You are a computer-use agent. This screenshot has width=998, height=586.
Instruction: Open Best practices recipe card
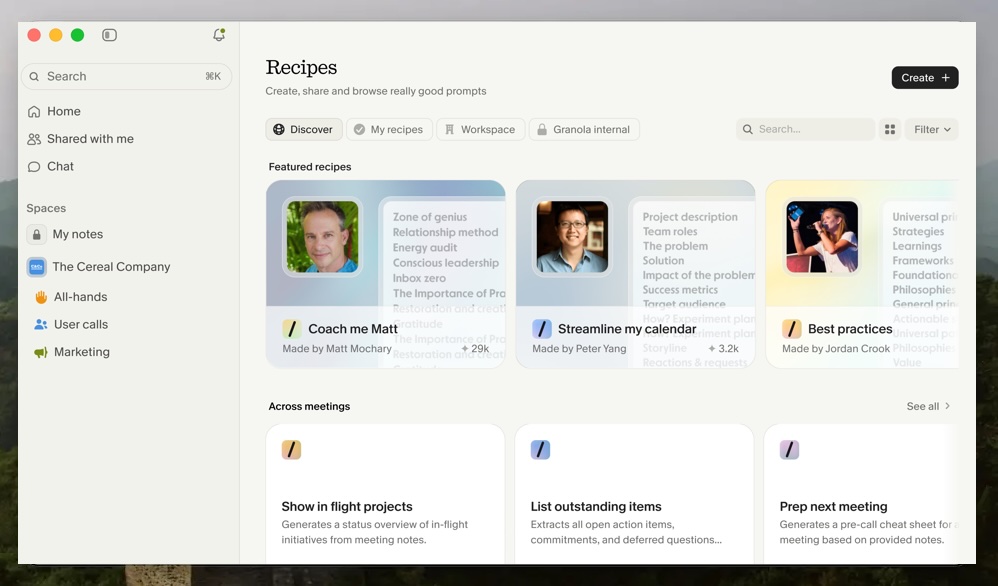[x=862, y=274]
